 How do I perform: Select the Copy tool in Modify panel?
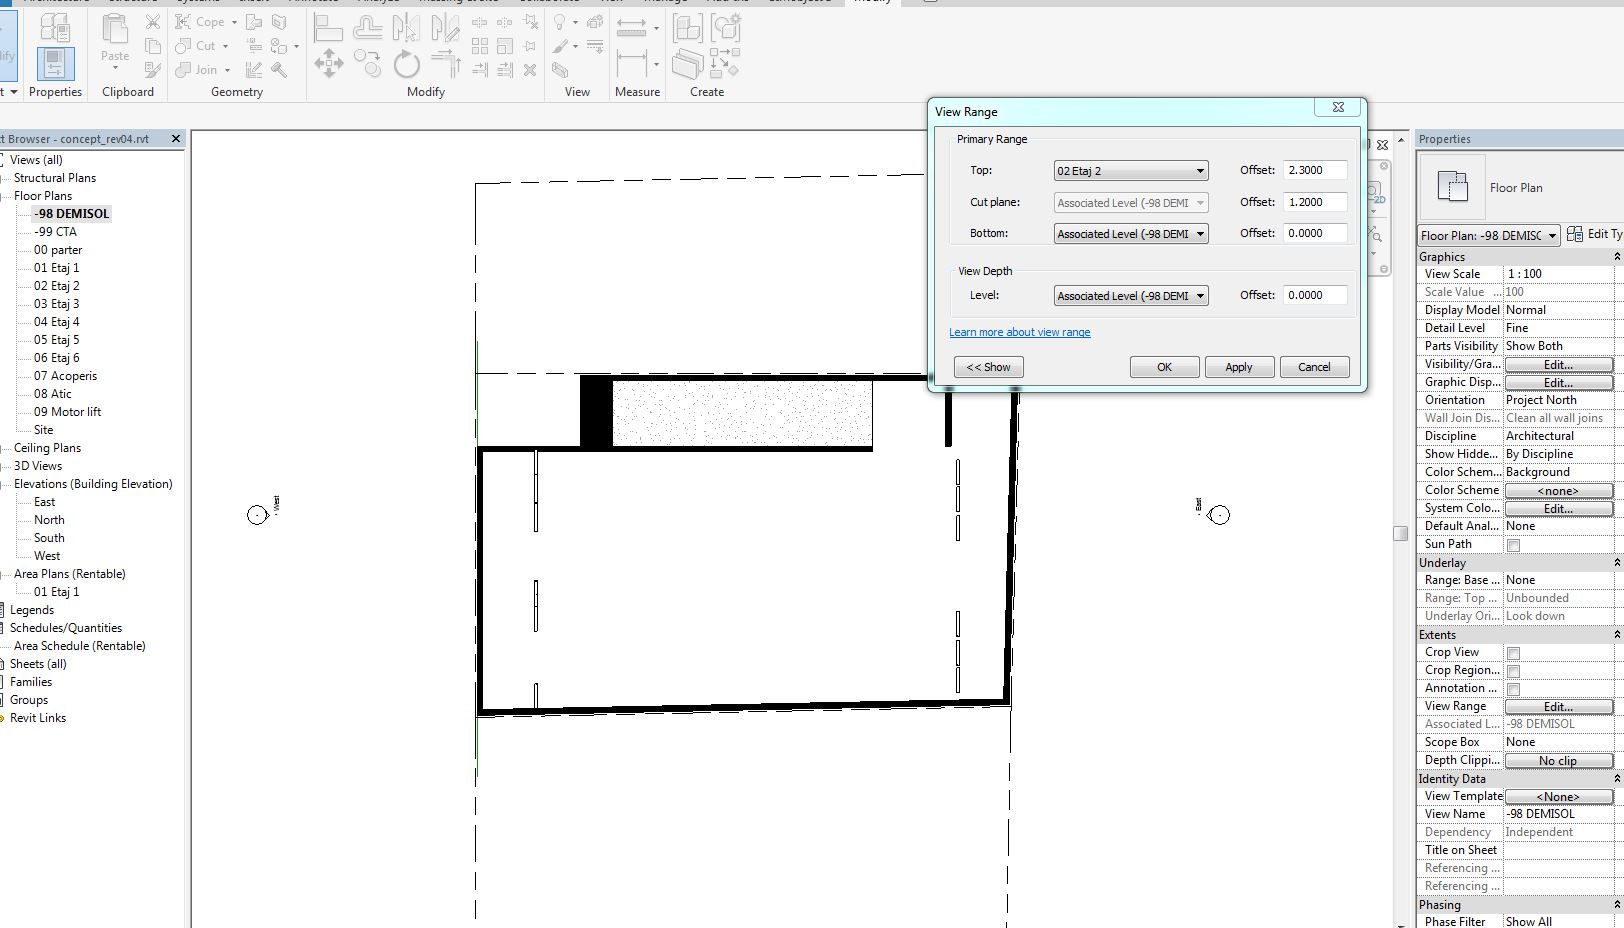[x=367, y=65]
